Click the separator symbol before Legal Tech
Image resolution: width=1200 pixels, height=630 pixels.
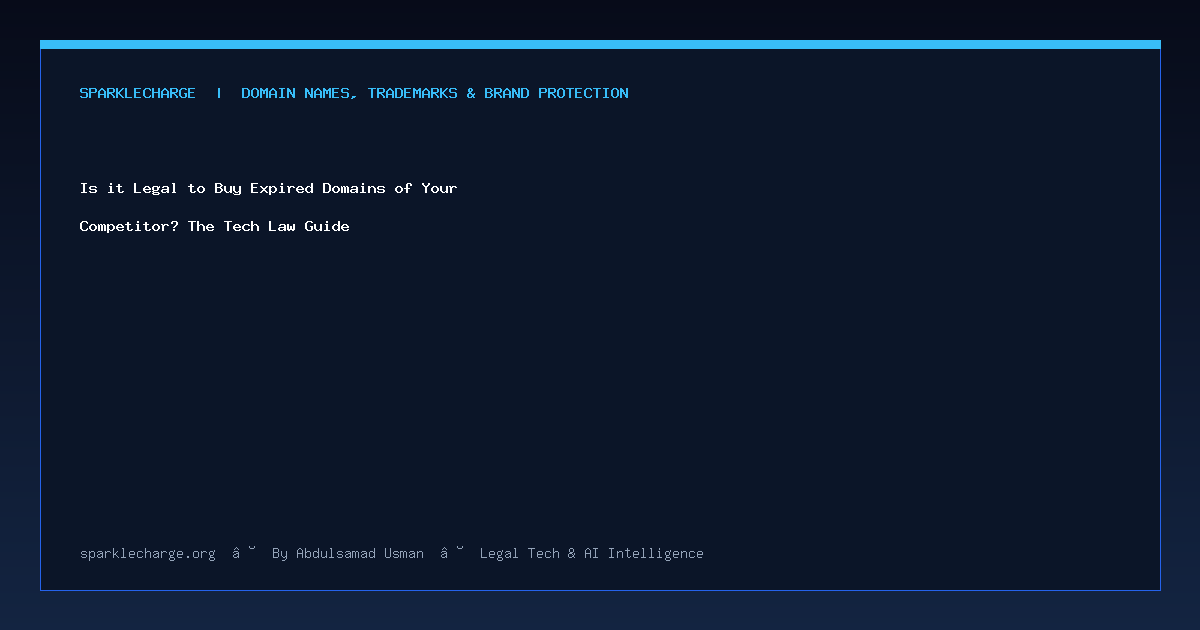[452, 552]
